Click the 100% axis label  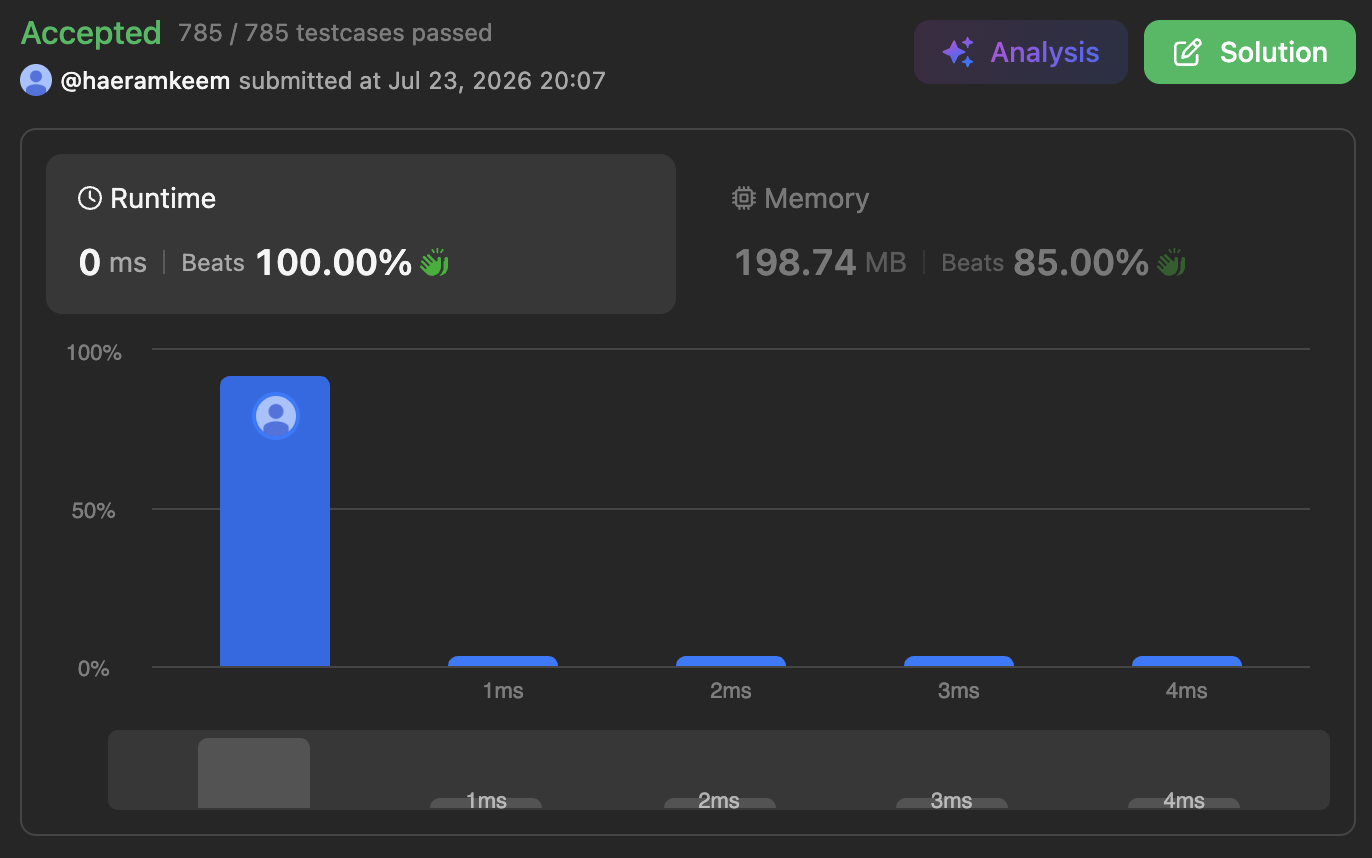click(93, 353)
